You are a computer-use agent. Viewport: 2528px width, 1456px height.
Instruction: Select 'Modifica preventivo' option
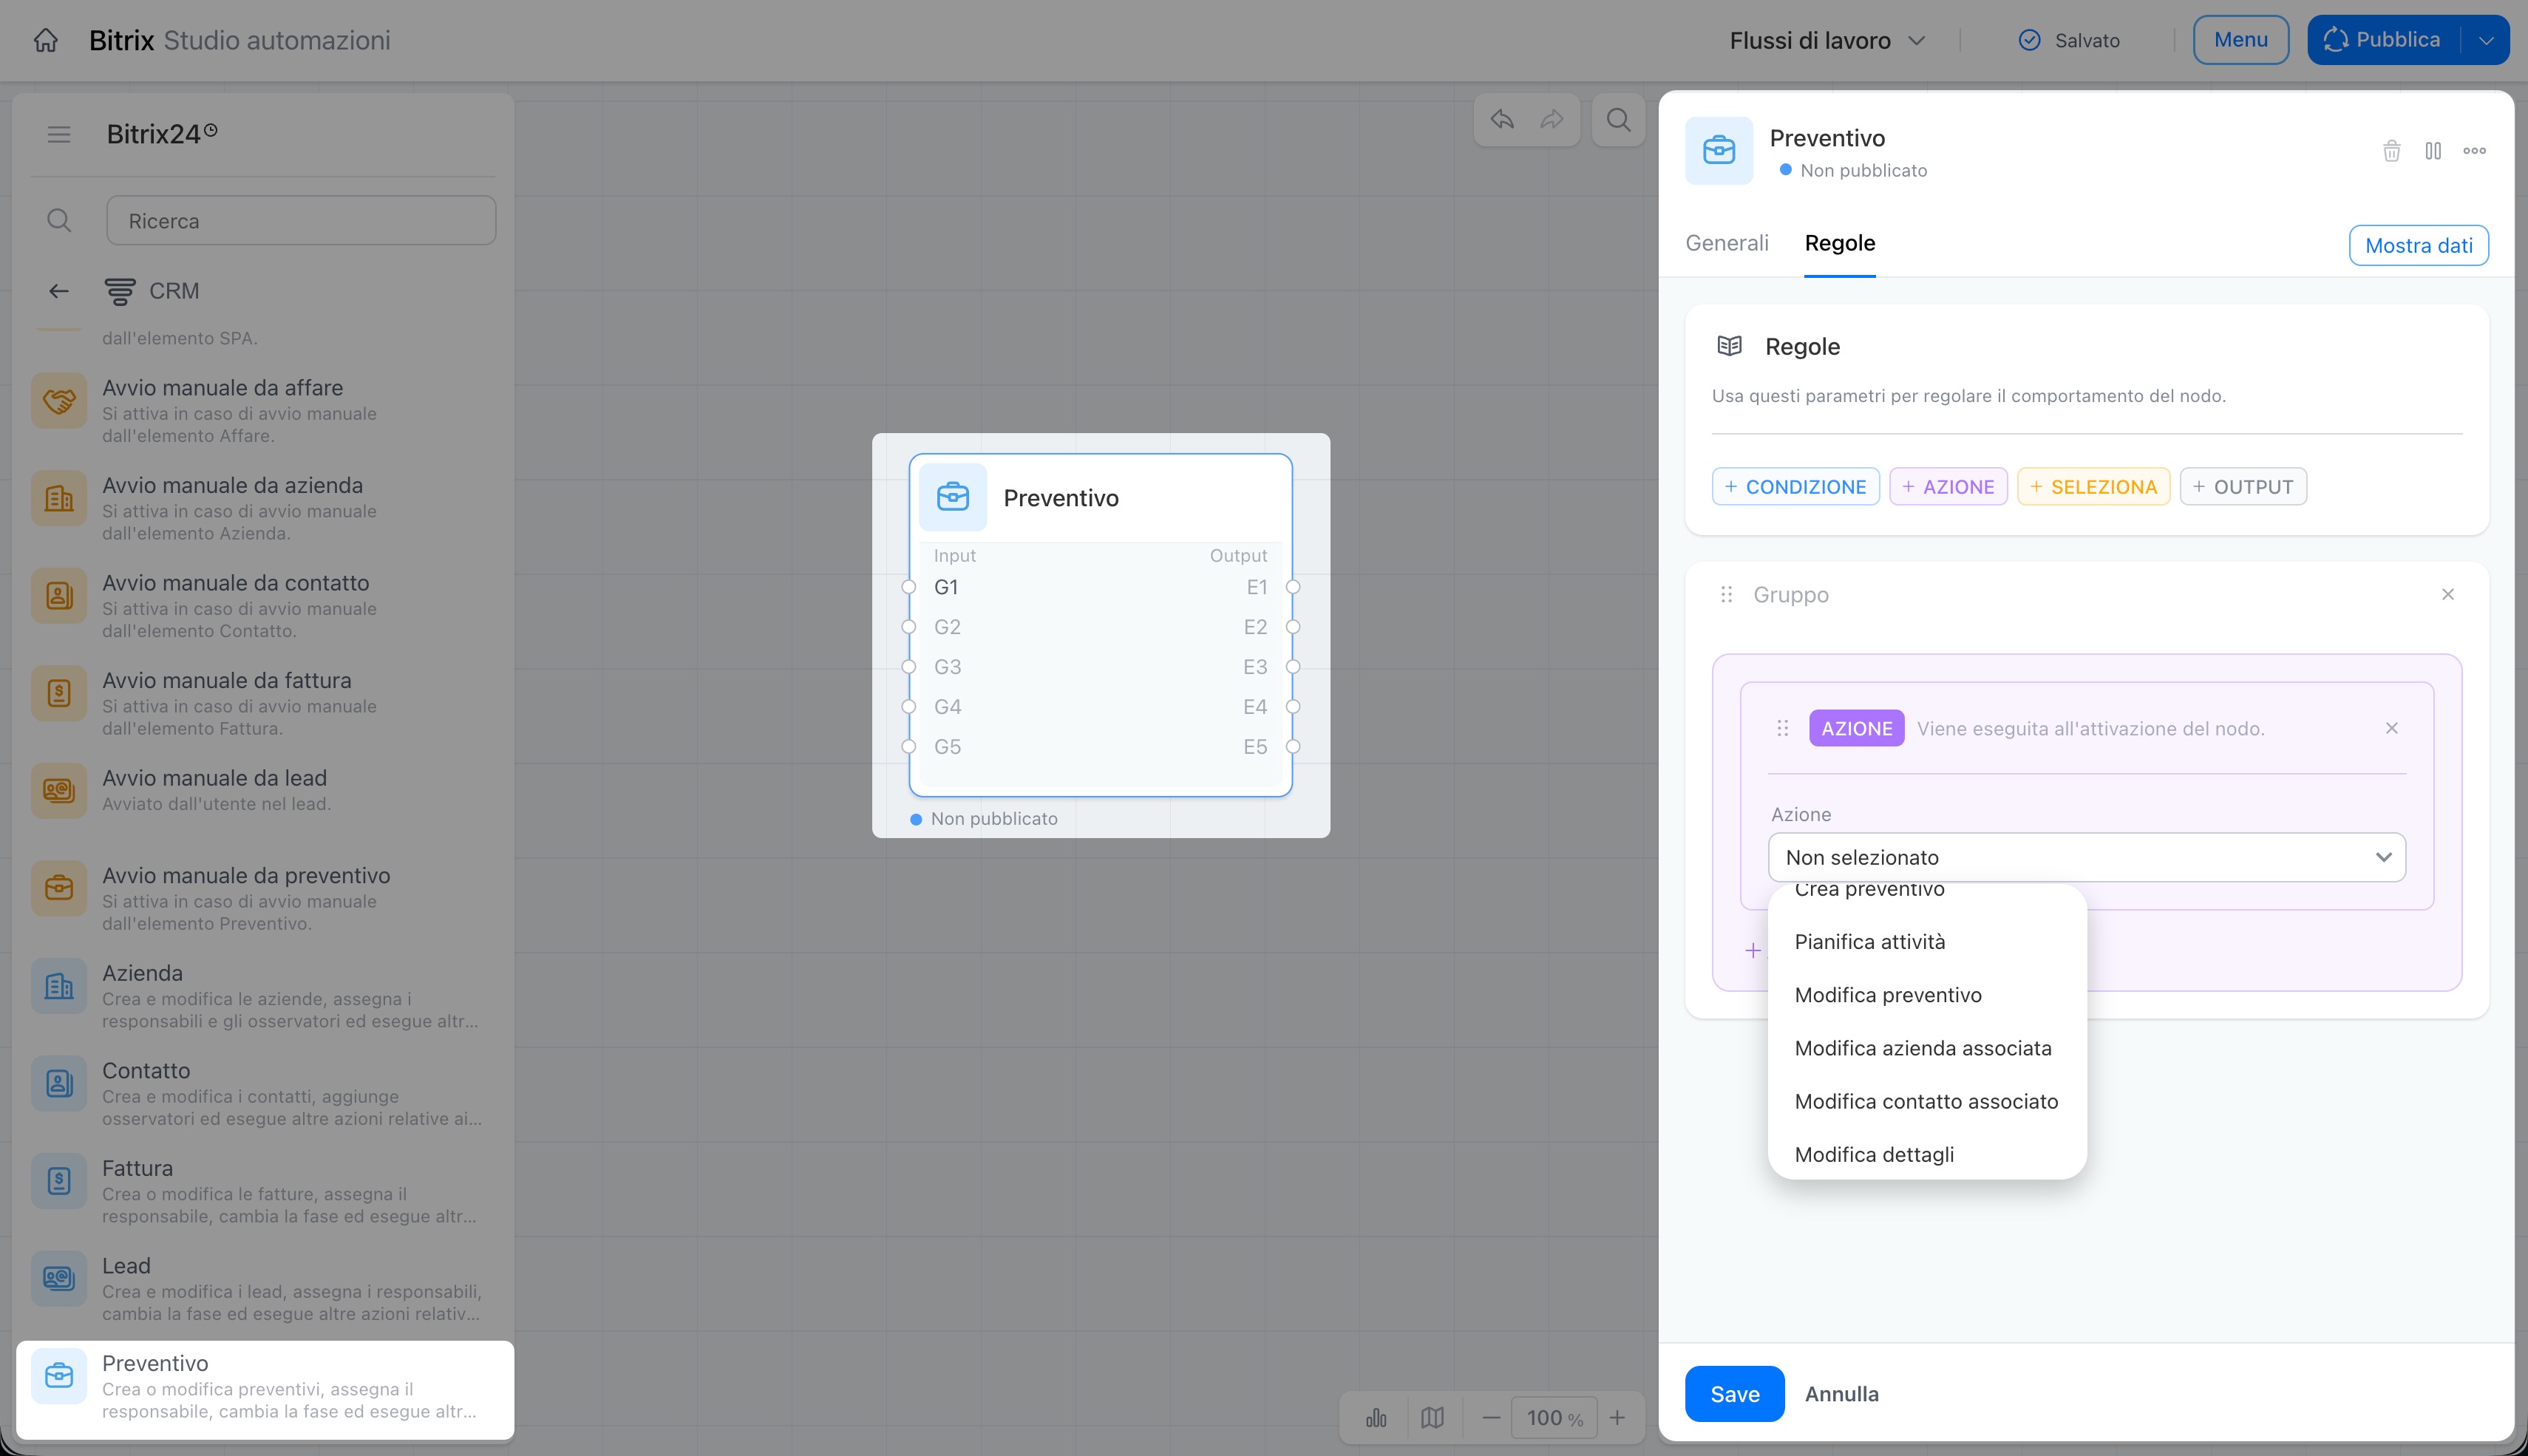click(1927, 995)
